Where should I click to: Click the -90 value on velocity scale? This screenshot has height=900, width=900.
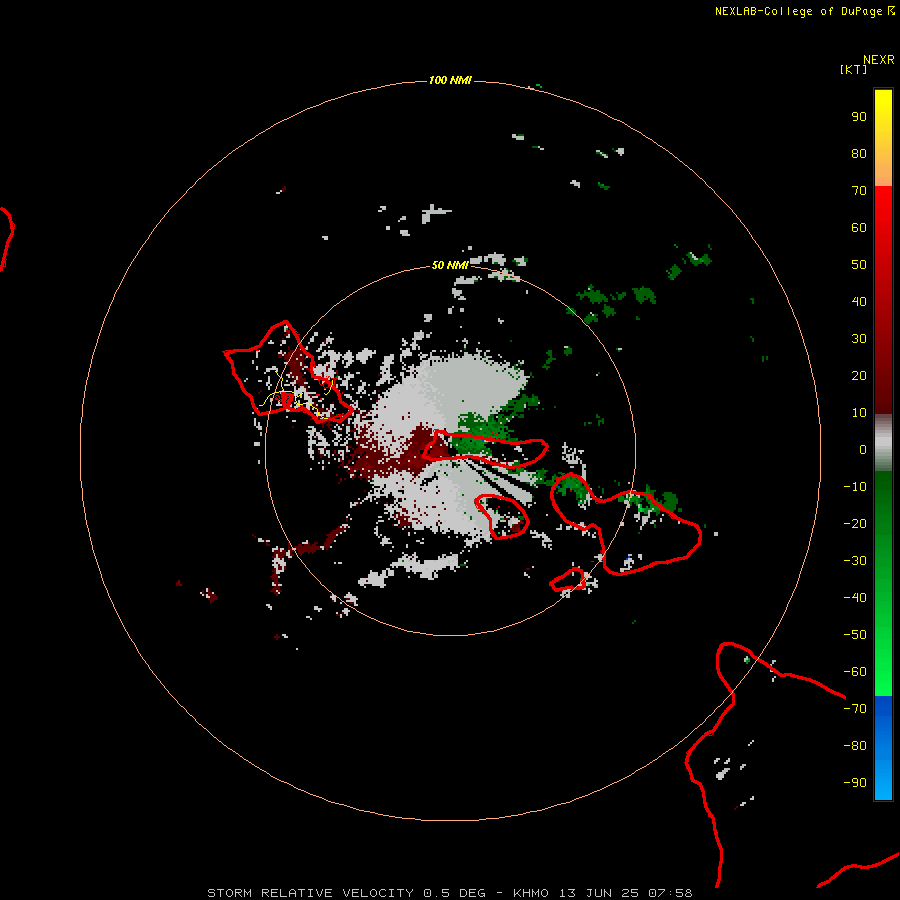[855, 783]
